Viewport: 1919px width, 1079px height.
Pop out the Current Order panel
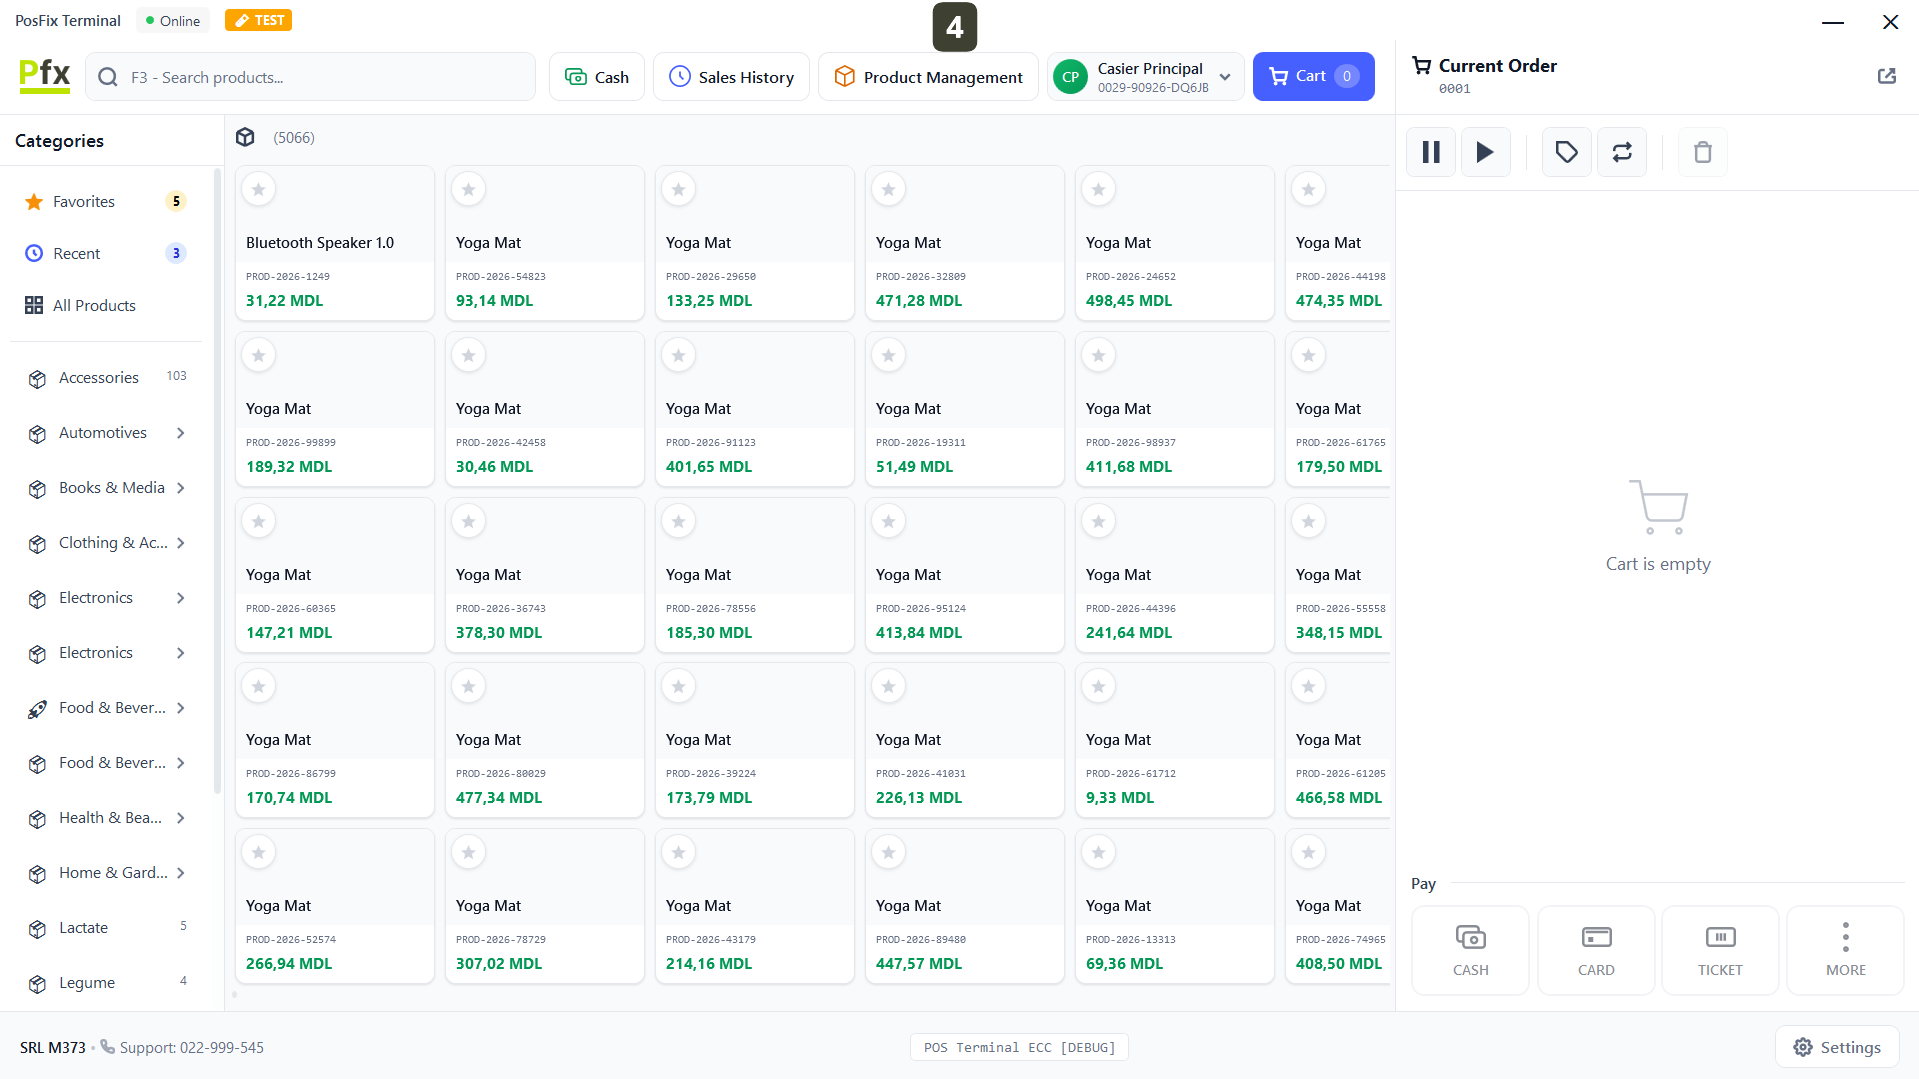click(1886, 76)
